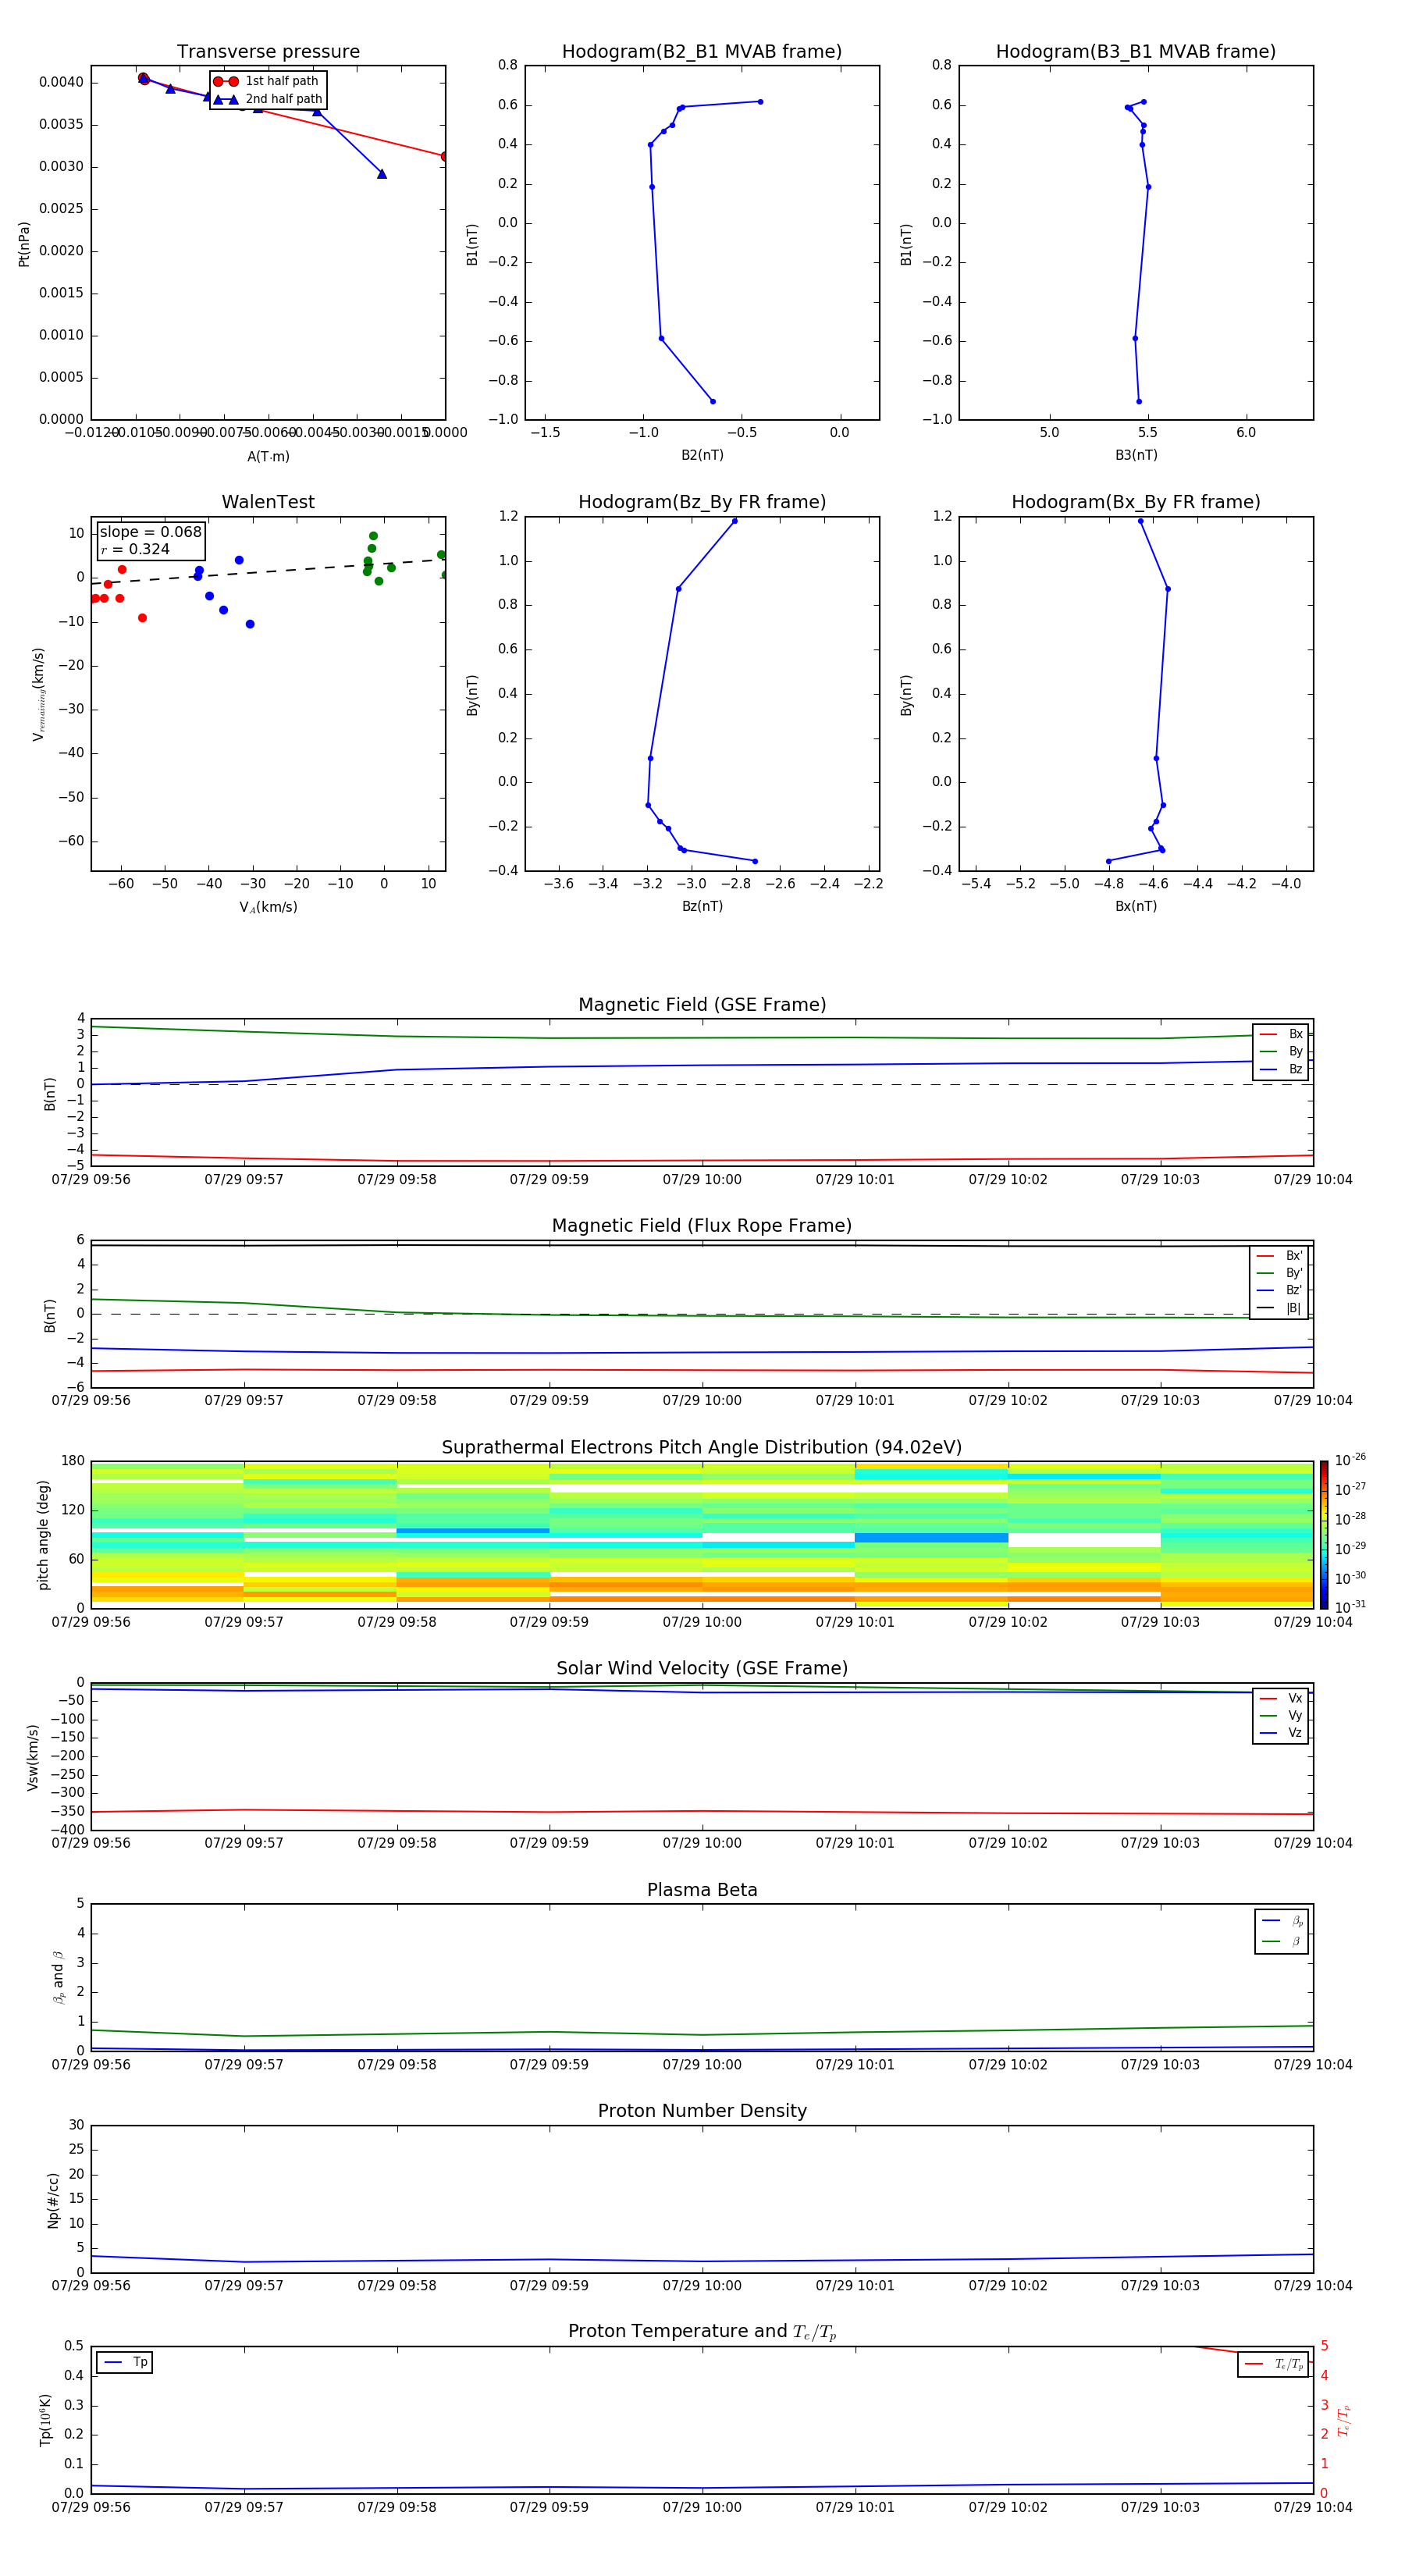The width and height of the screenshot is (1405, 2576).
Task: Click the 10^-26 colorbar tick label
Action: point(1350,1460)
